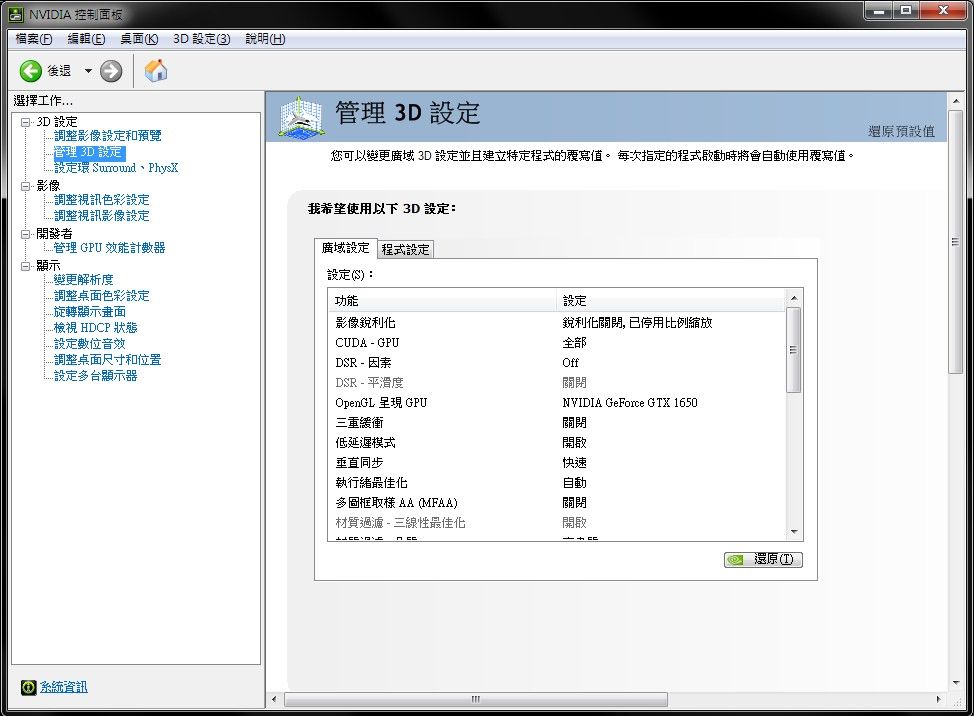The image size is (974, 716).
Task: Click 還原預設值 link in header
Action: click(901, 131)
